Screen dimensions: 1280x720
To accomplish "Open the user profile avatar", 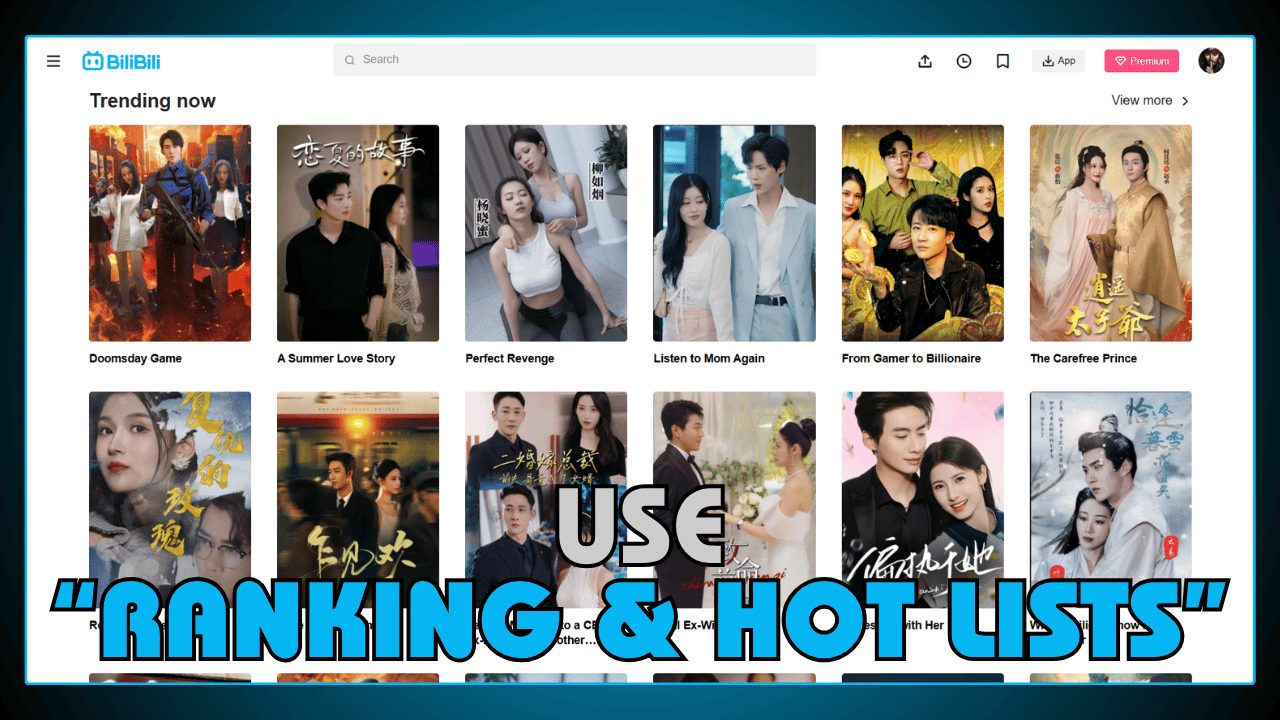I will pyautogui.click(x=1211, y=61).
